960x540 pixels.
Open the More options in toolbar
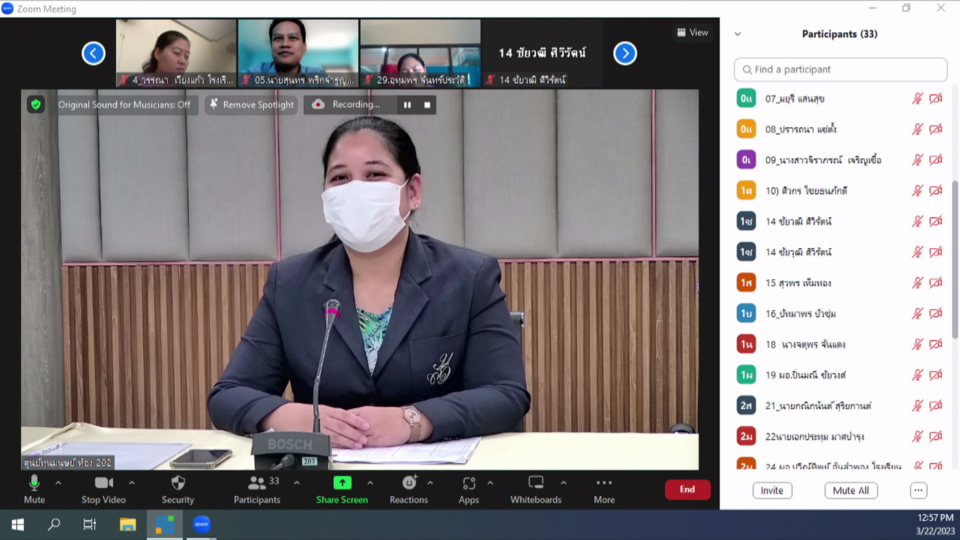click(604, 489)
